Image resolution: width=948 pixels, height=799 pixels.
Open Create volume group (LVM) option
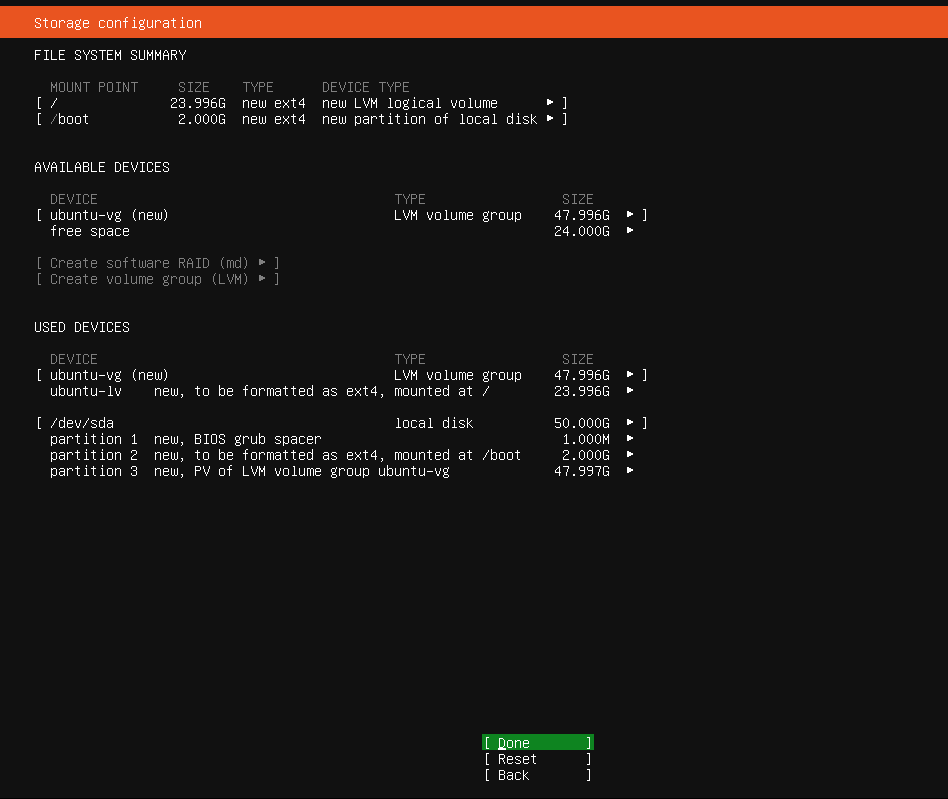pyautogui.click(x=157, y=279)
